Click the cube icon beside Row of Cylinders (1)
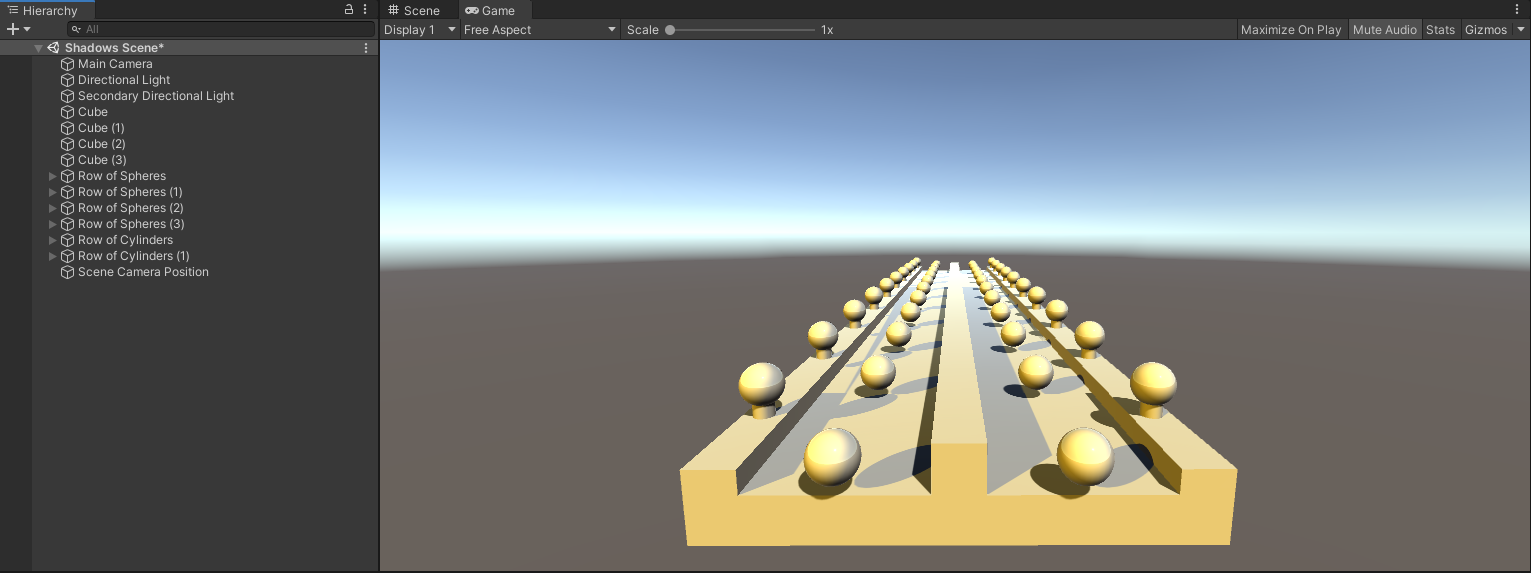This screenshot has height=573, width=1531. [68, 256]
